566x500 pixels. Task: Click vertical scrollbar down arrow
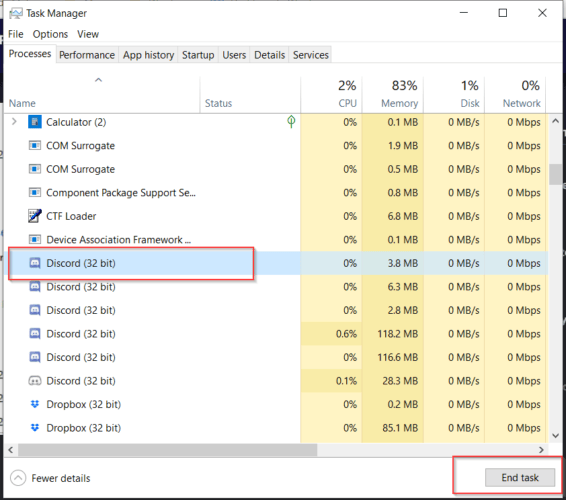[x=556, y=436]
